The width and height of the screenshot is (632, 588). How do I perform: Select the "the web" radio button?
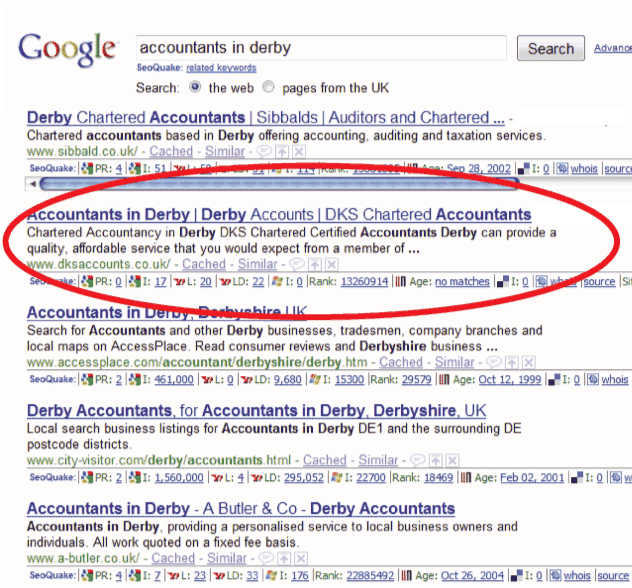195,87
